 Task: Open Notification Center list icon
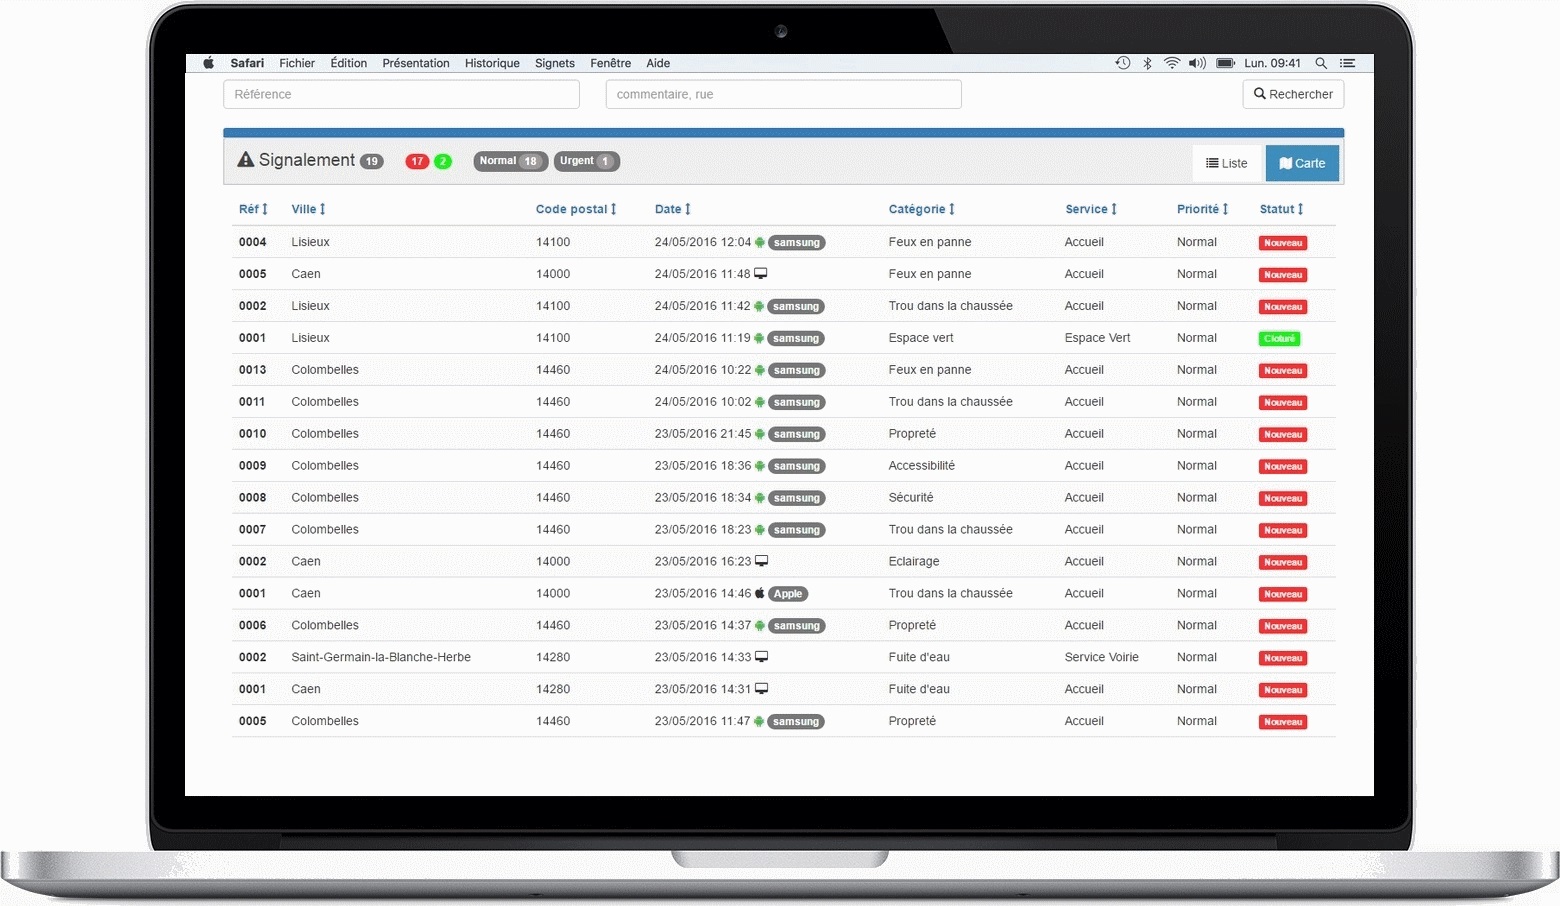[x=1347, y=63]
